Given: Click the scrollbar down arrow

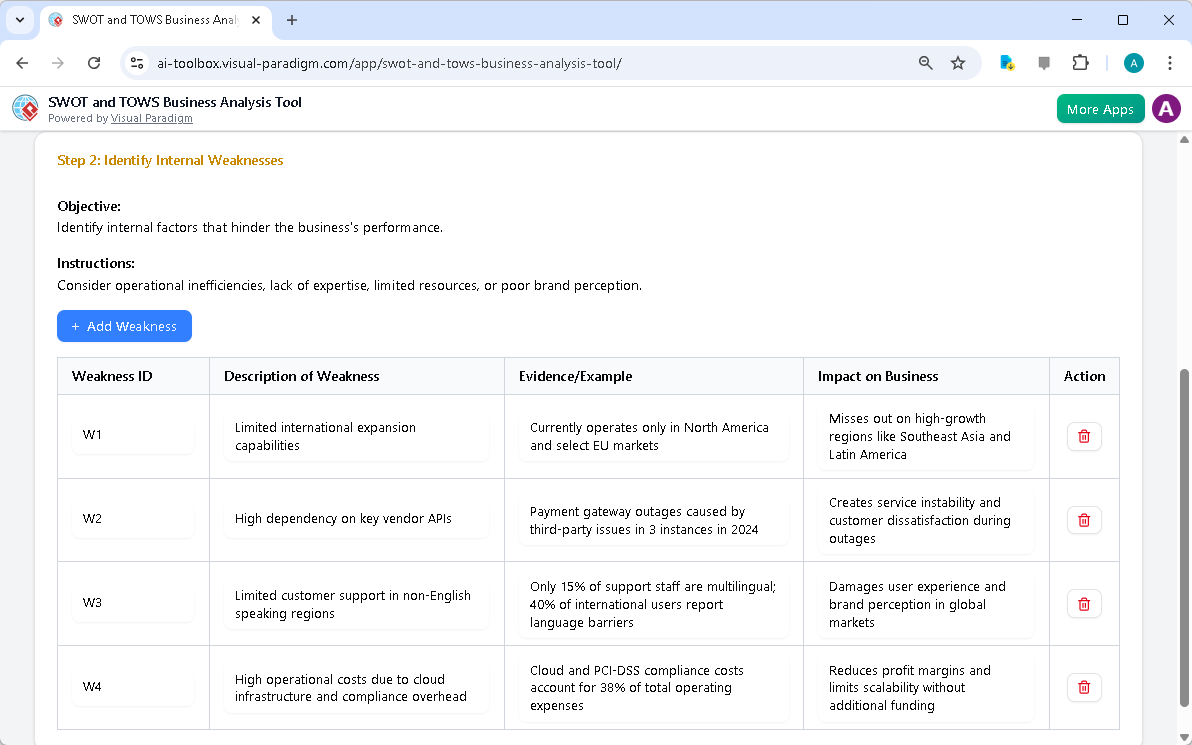Looking at the screenshot, I should click(1183, 736).
